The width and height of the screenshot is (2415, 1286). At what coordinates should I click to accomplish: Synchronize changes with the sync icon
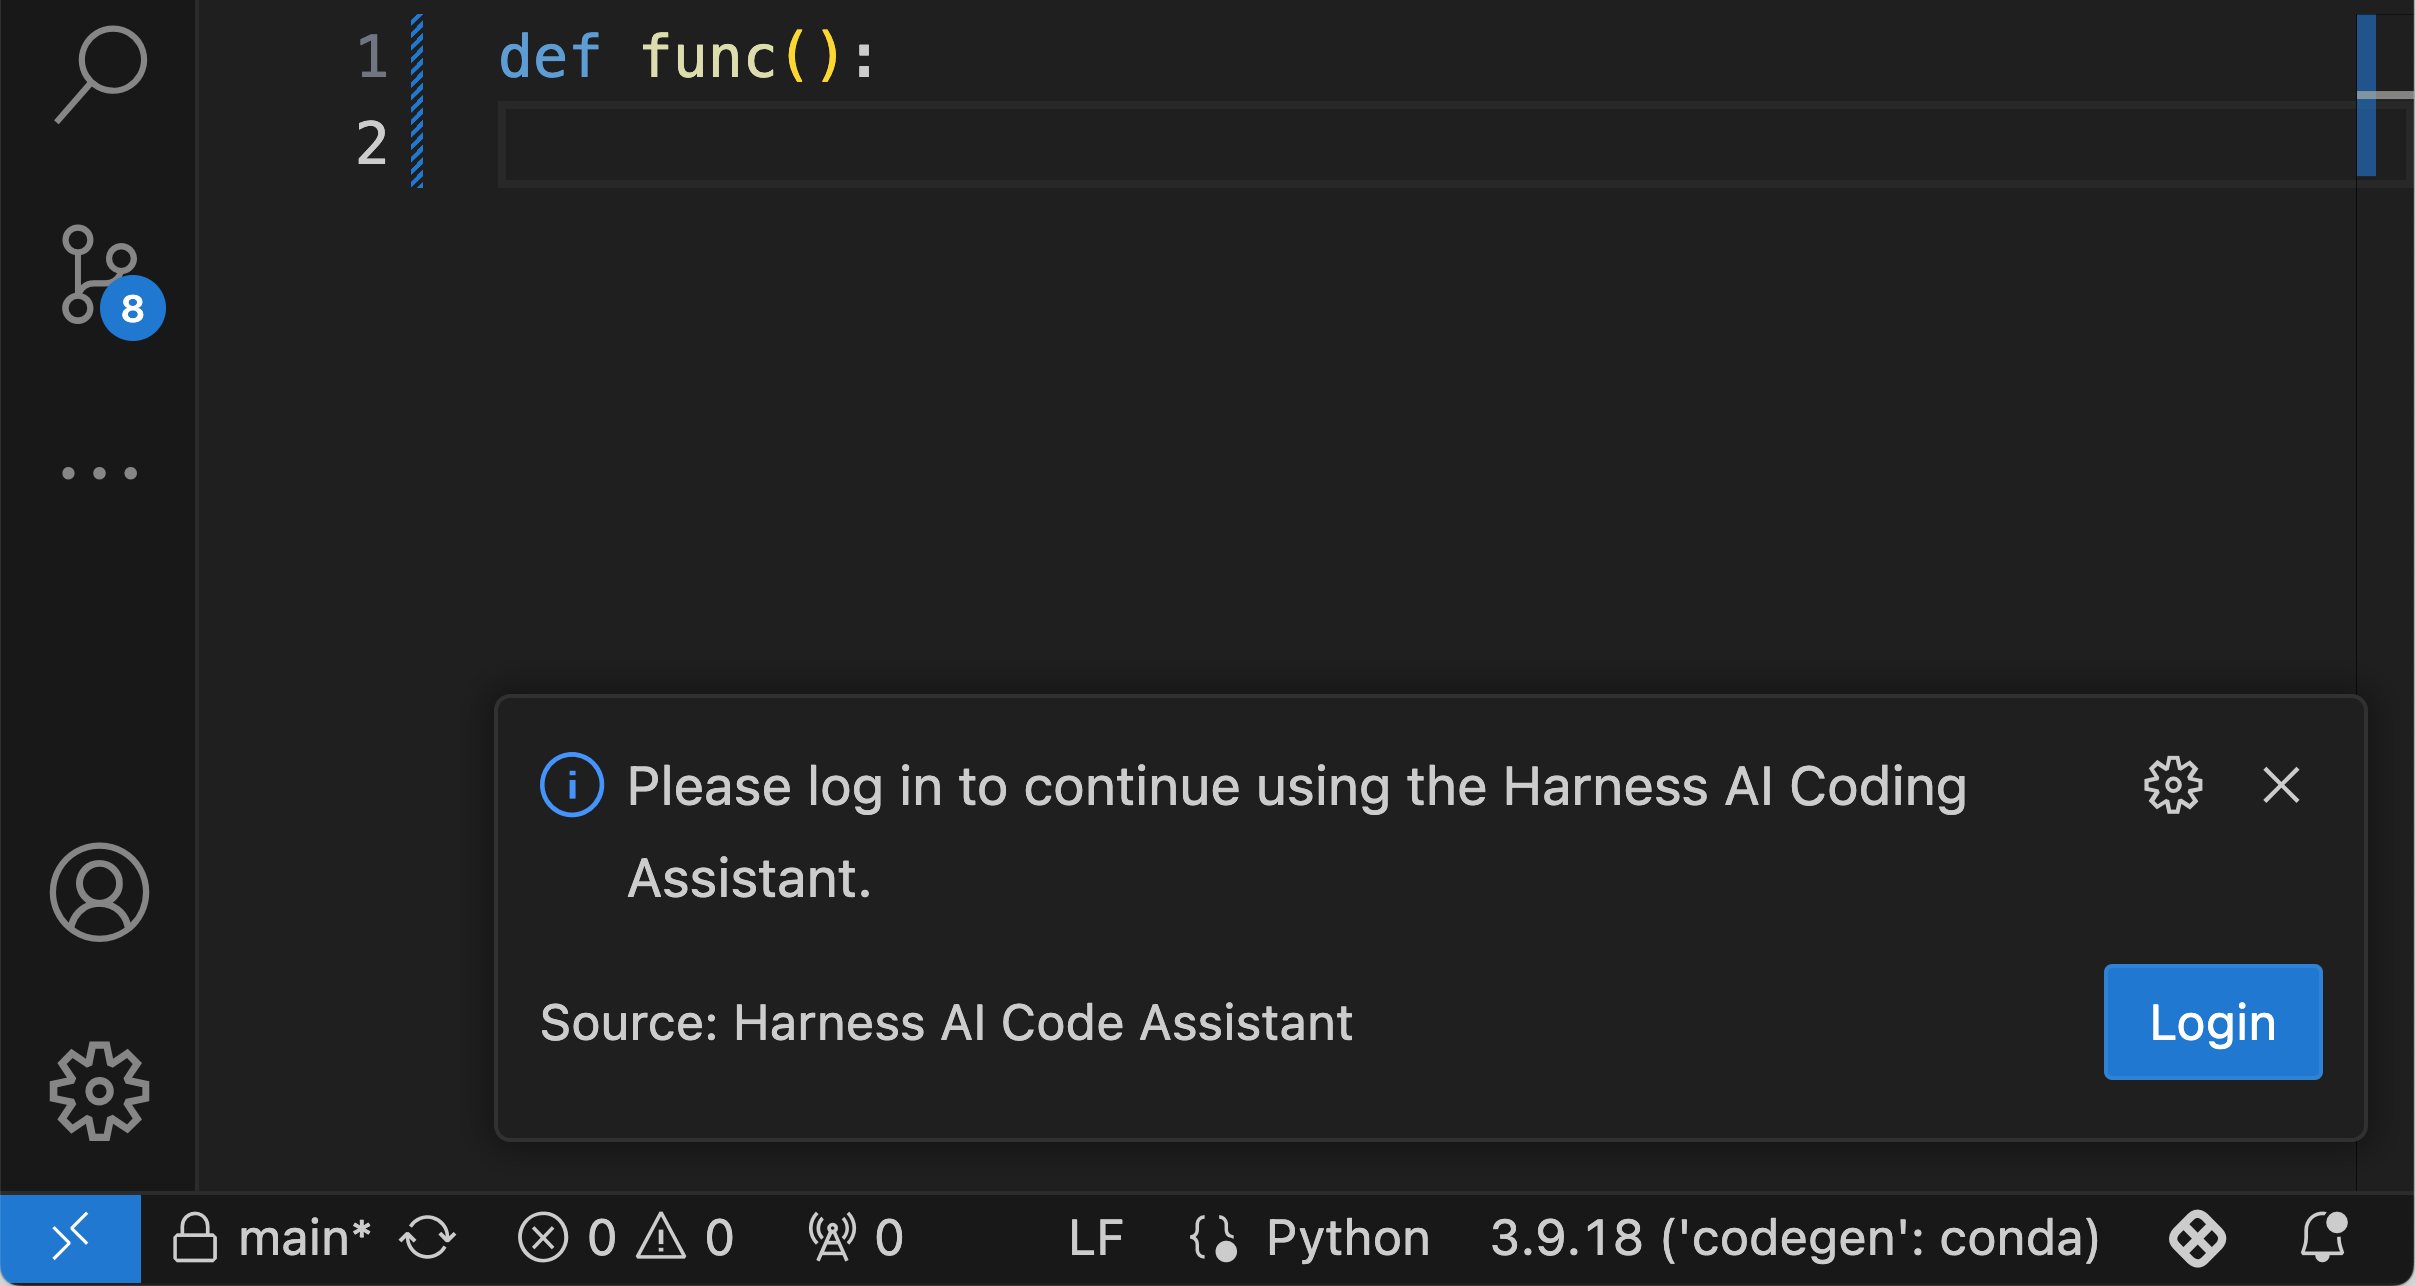[x=428, y=1239]
